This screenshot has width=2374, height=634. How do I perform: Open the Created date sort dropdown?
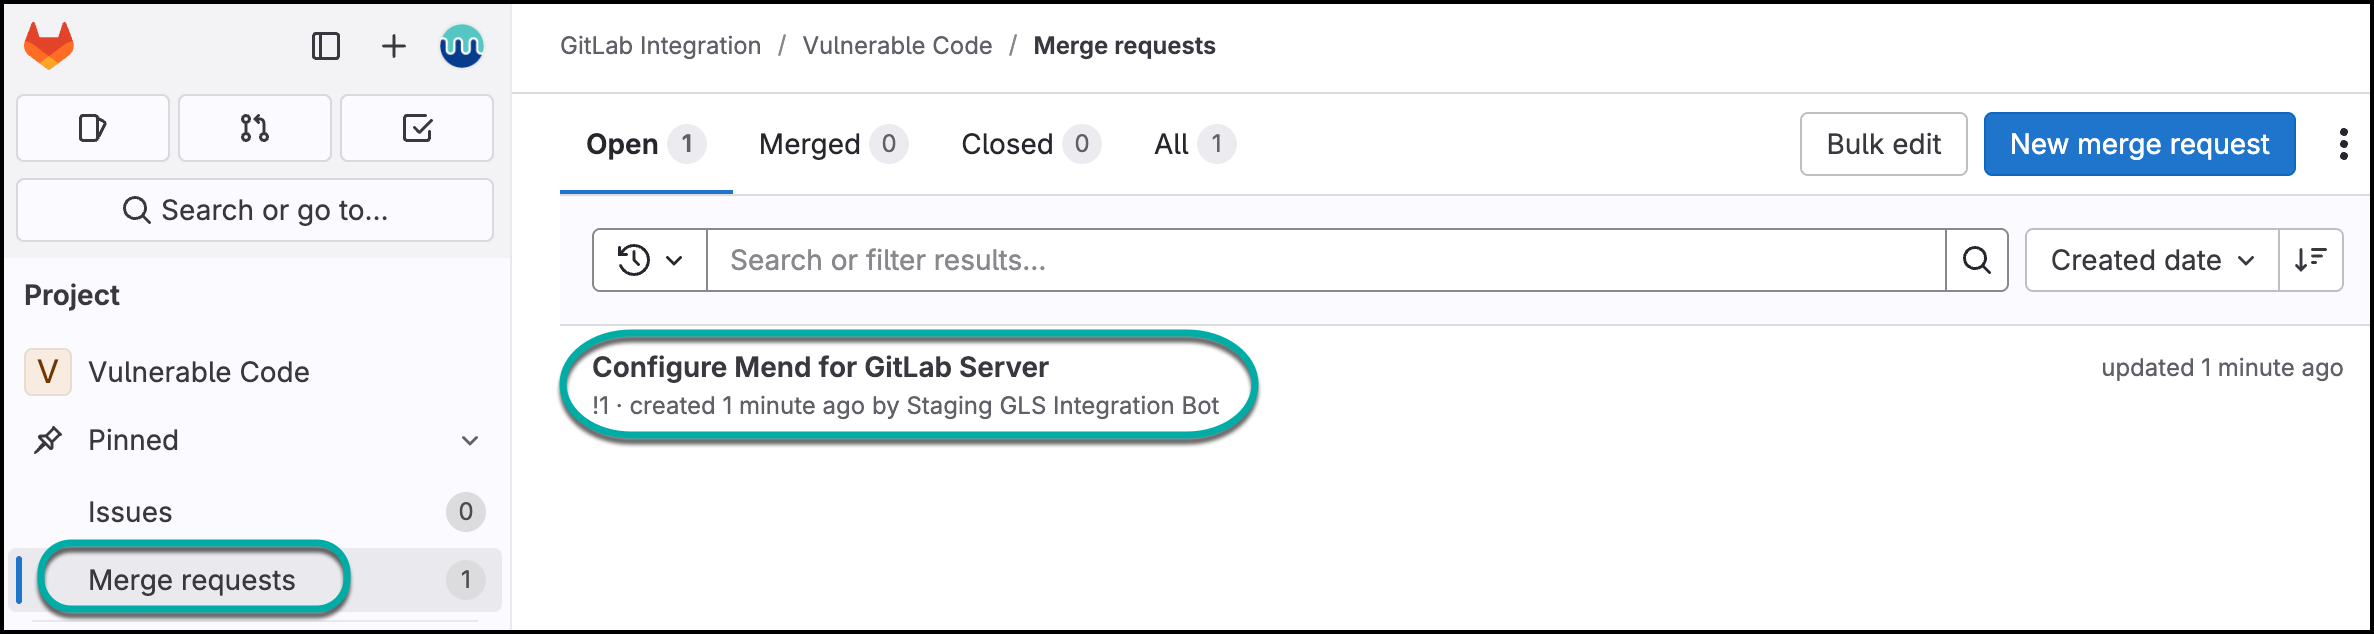2151,260
